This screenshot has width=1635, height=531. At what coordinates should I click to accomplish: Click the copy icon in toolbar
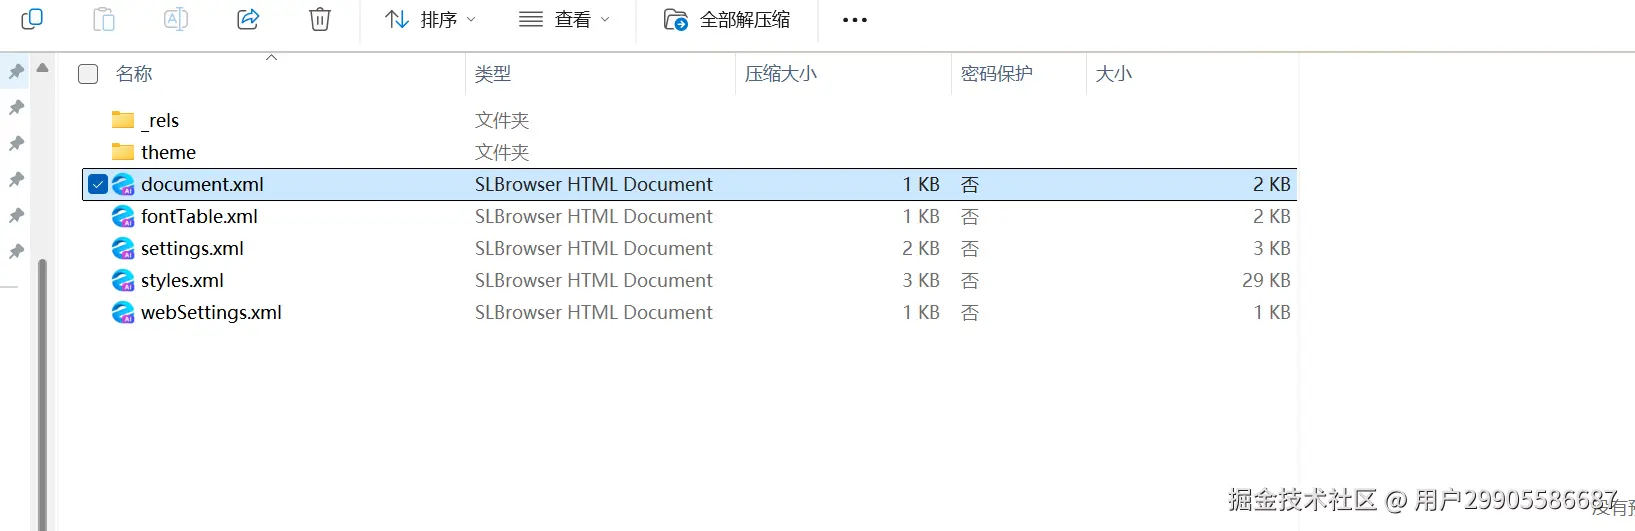pyautogui.click(x=32, y=19)
